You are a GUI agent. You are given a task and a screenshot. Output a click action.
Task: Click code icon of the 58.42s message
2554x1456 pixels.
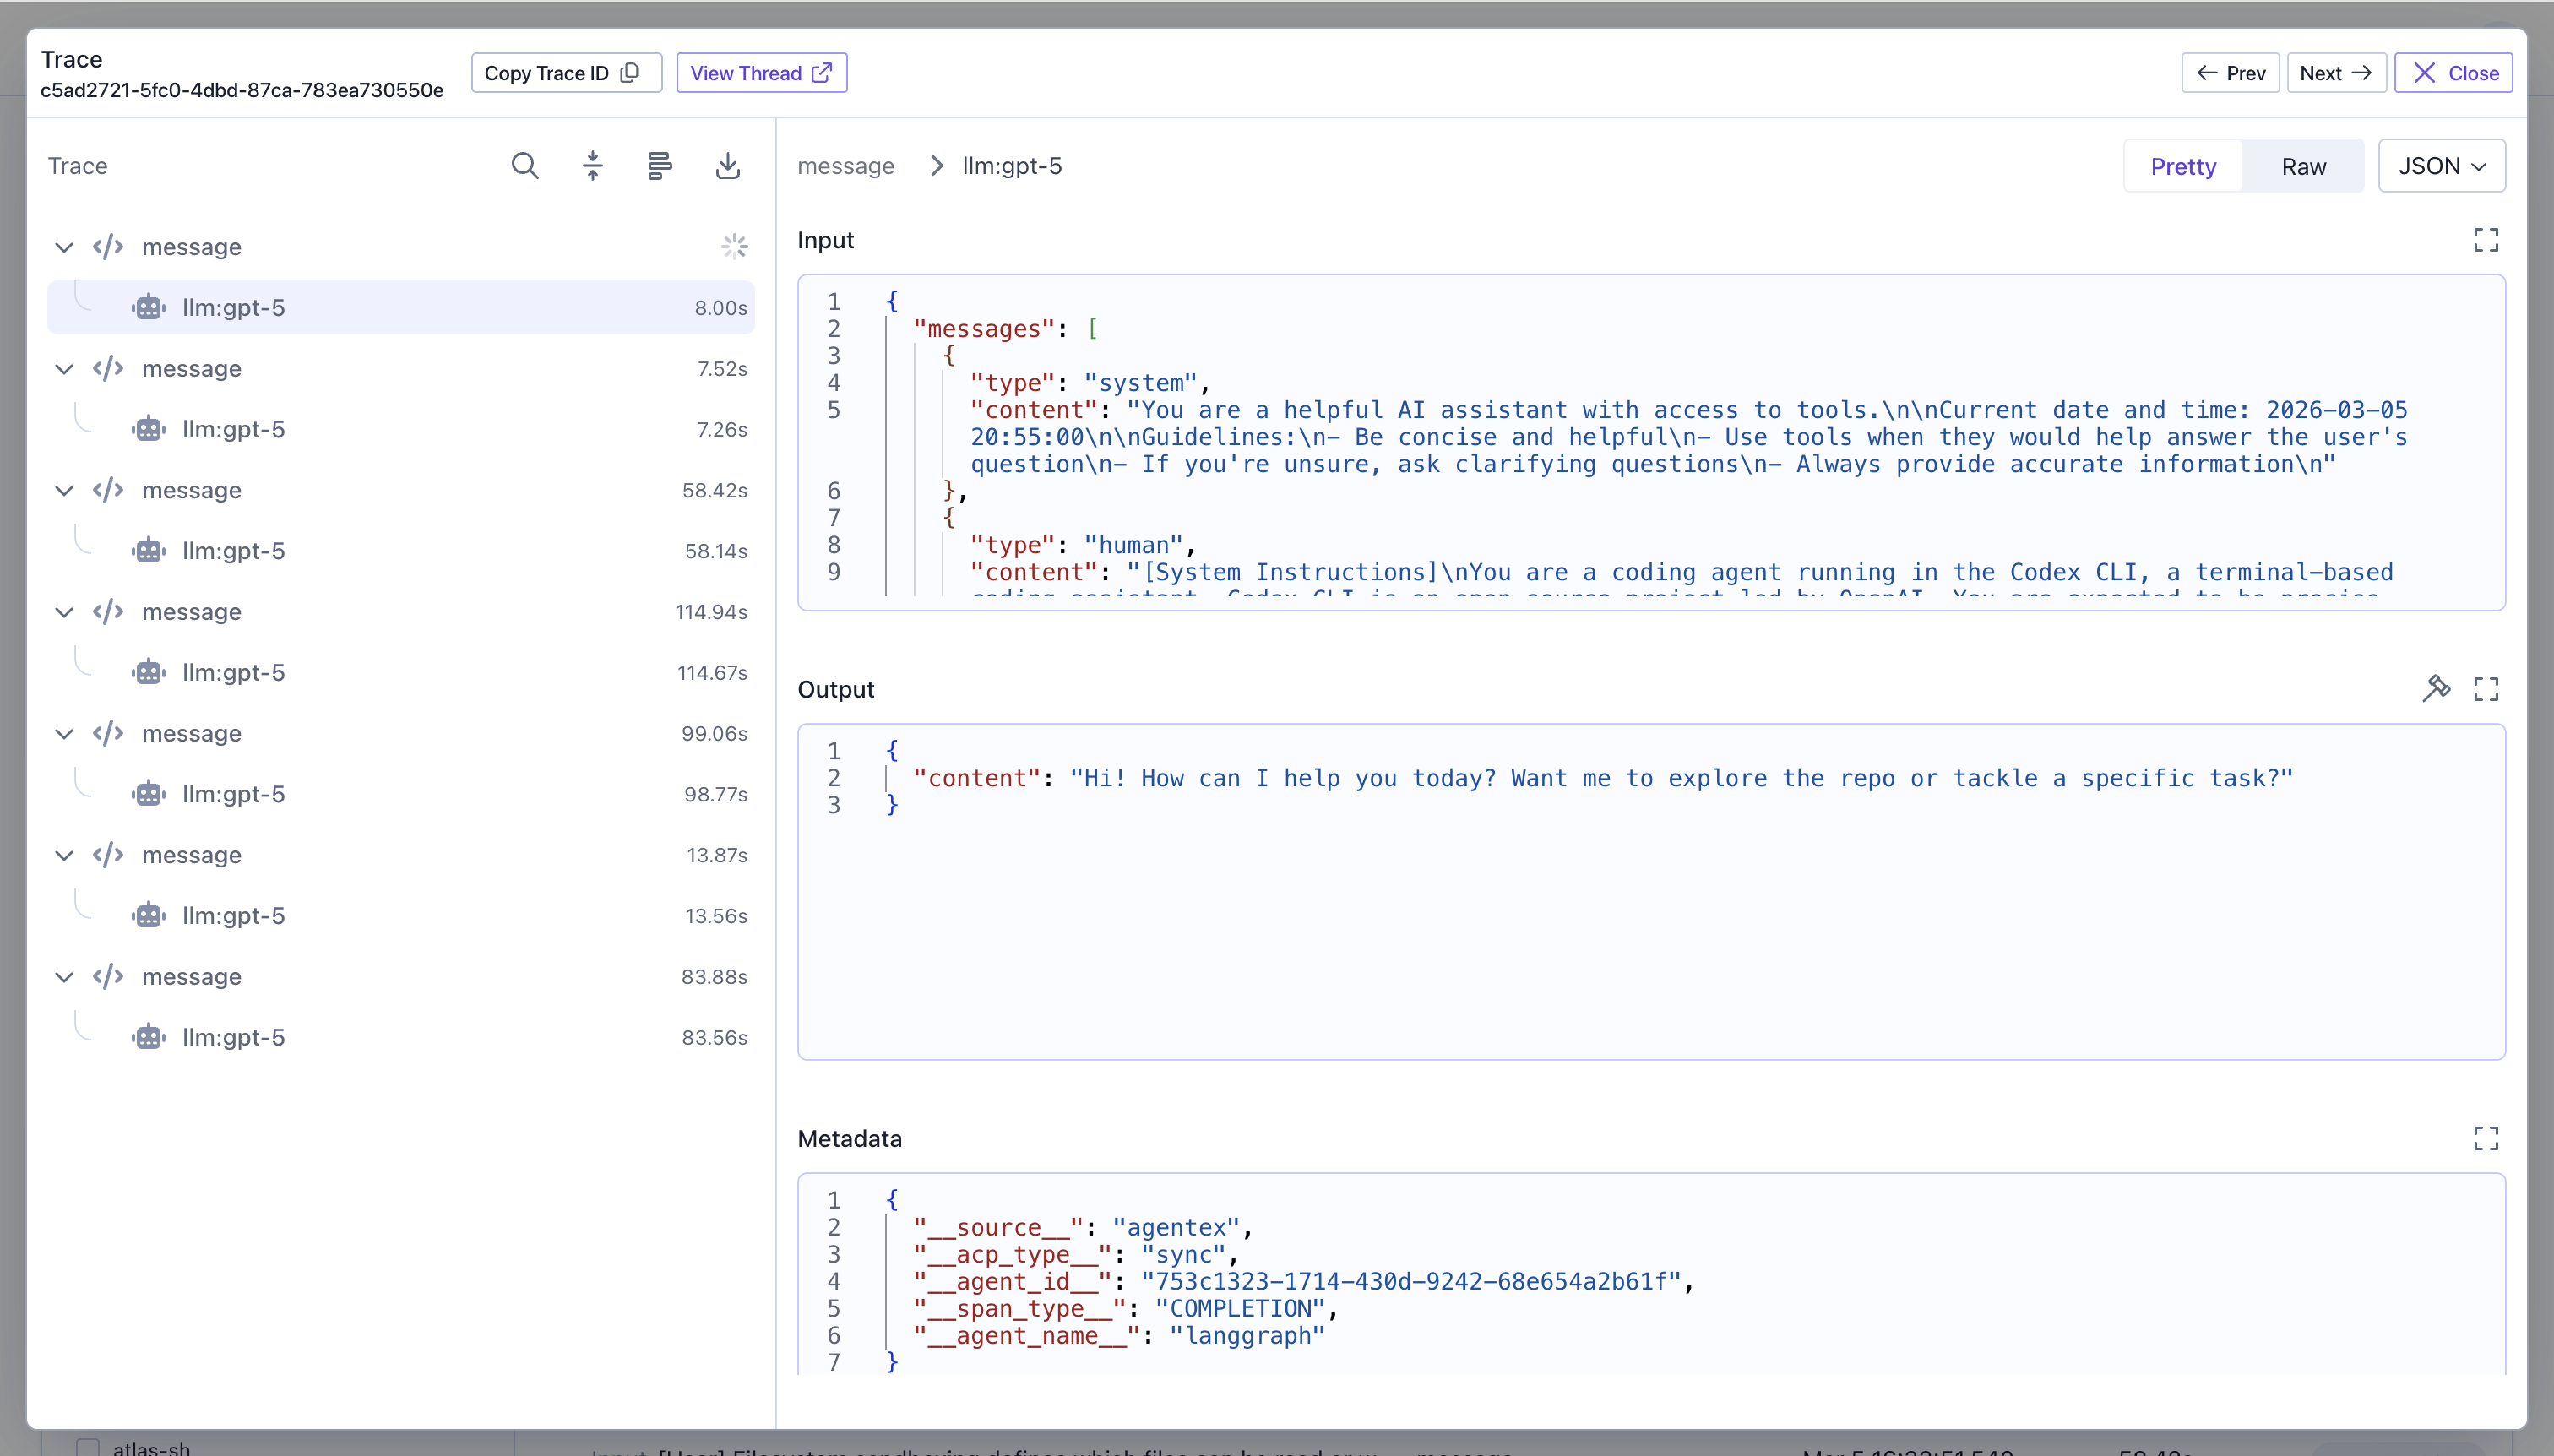click(x=108, y=490)
